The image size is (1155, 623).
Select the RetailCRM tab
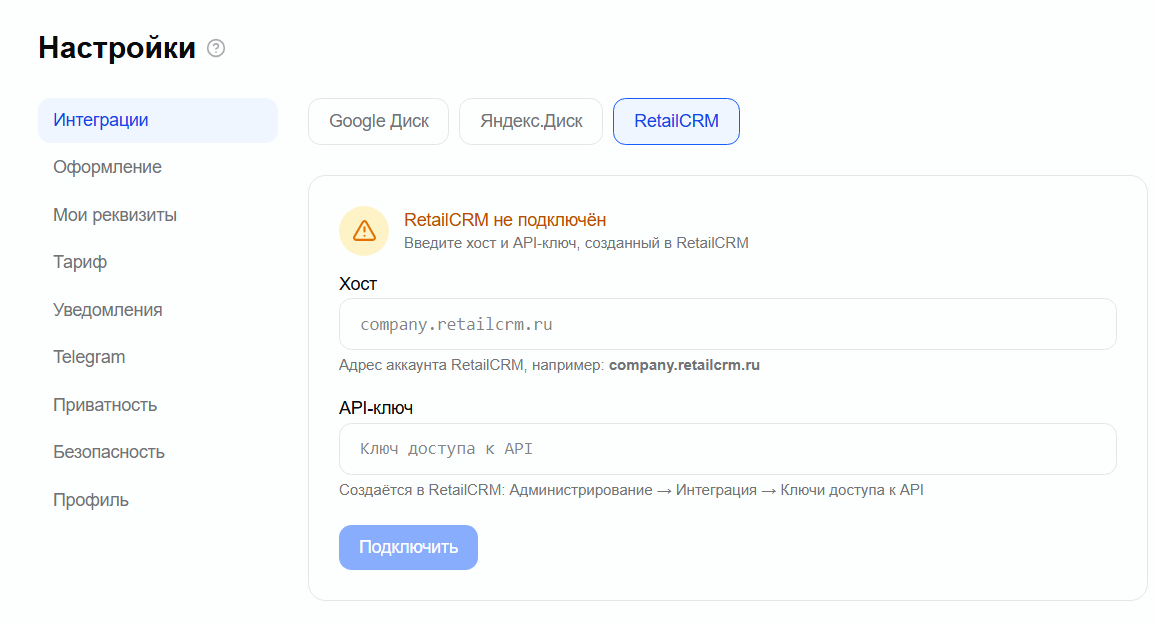click(676, 122)
